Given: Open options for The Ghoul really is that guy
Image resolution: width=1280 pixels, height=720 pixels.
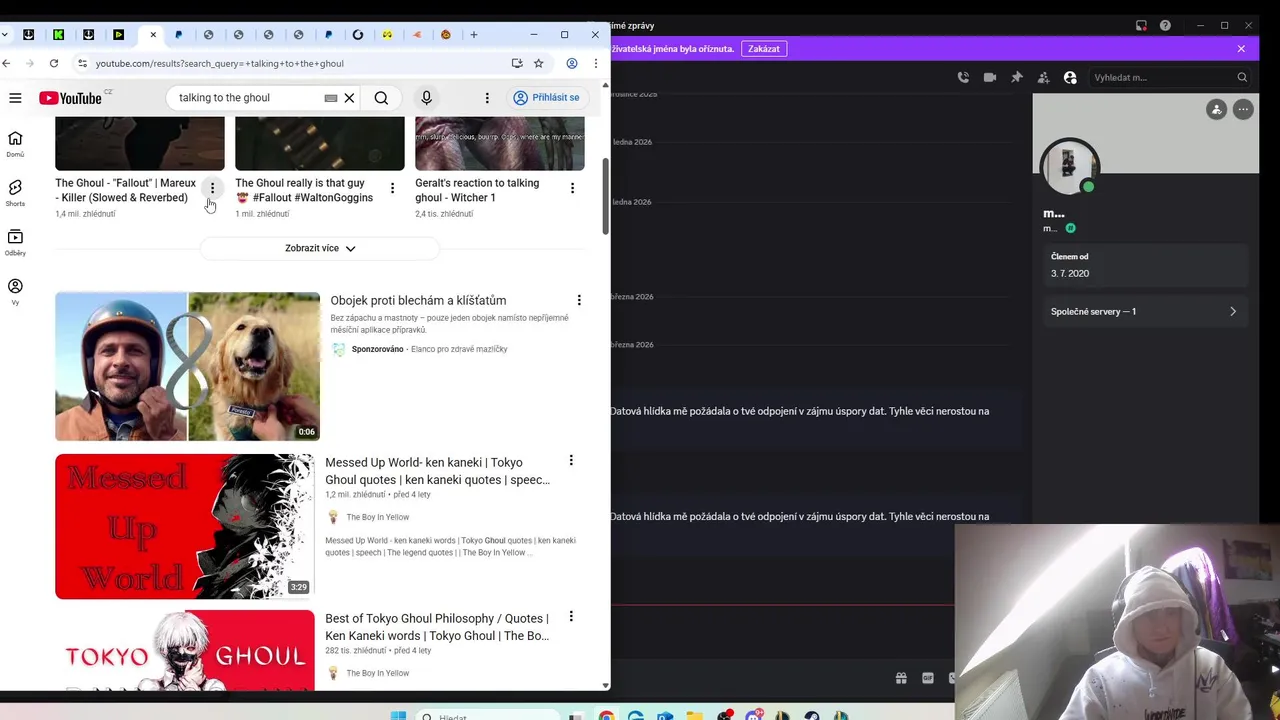Looking at the screenshot, I should (392, 188).
